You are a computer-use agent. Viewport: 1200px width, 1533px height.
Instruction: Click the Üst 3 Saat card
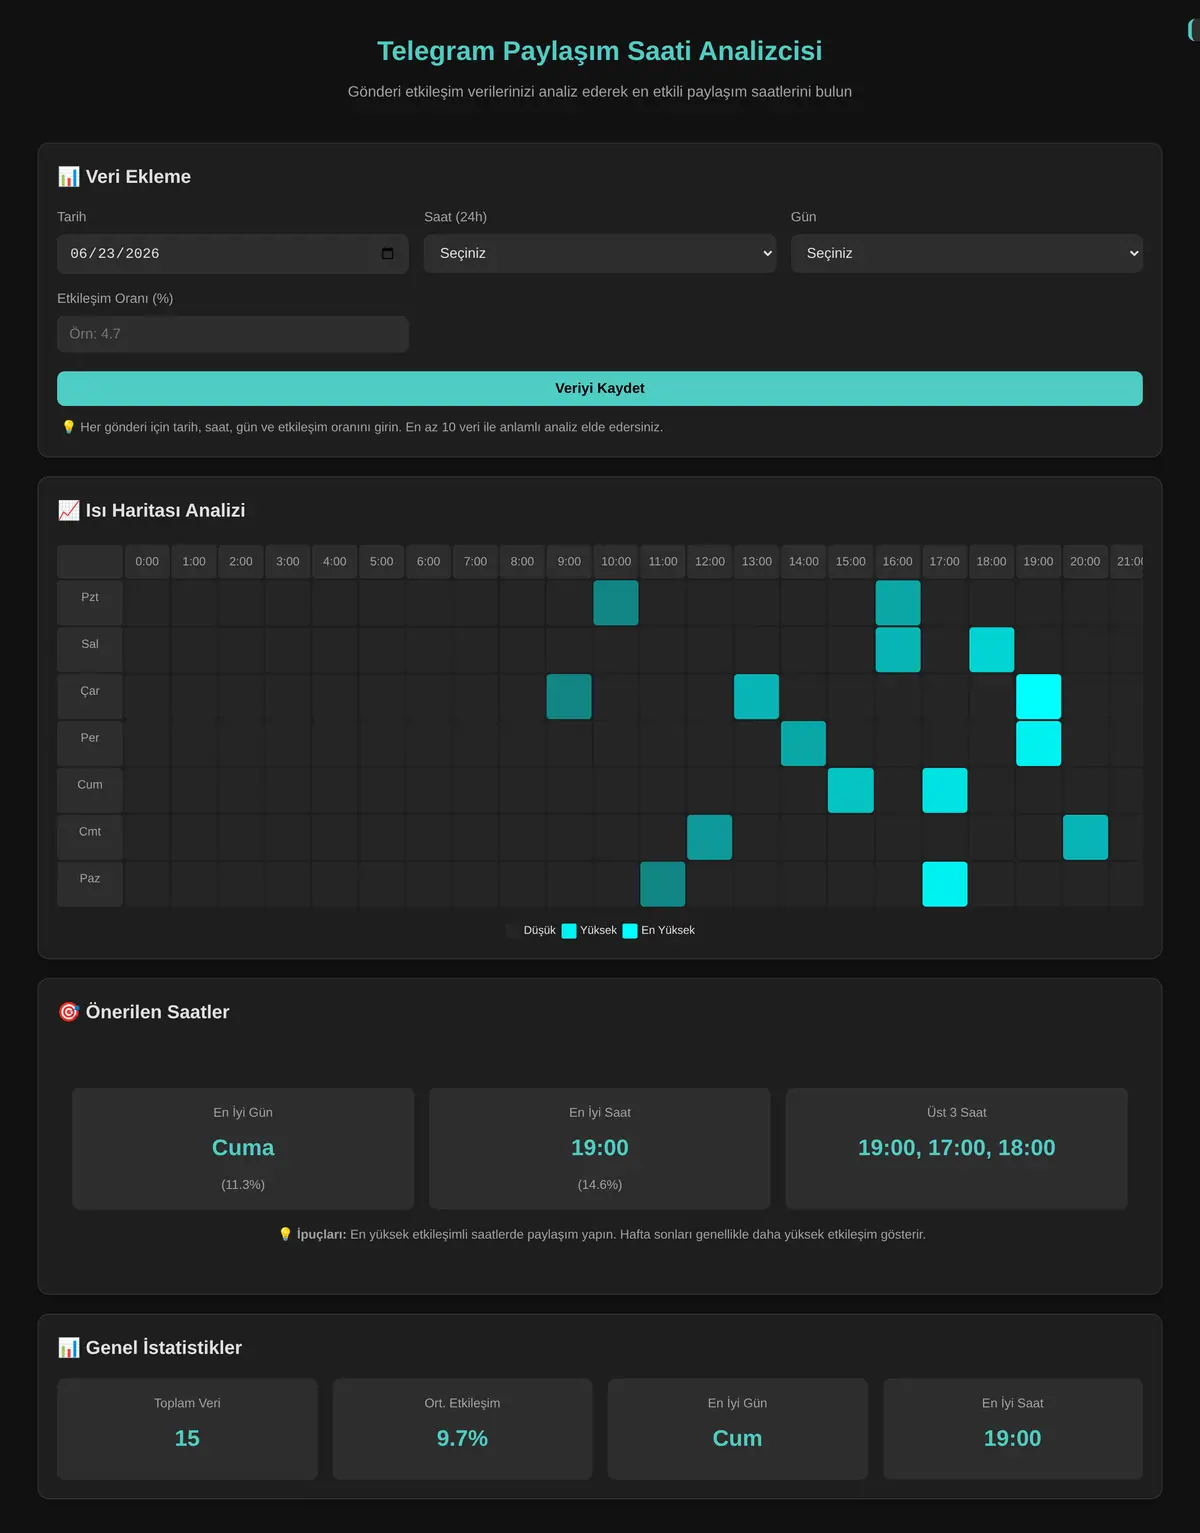pyautogui.click(x=957, y=1149)
